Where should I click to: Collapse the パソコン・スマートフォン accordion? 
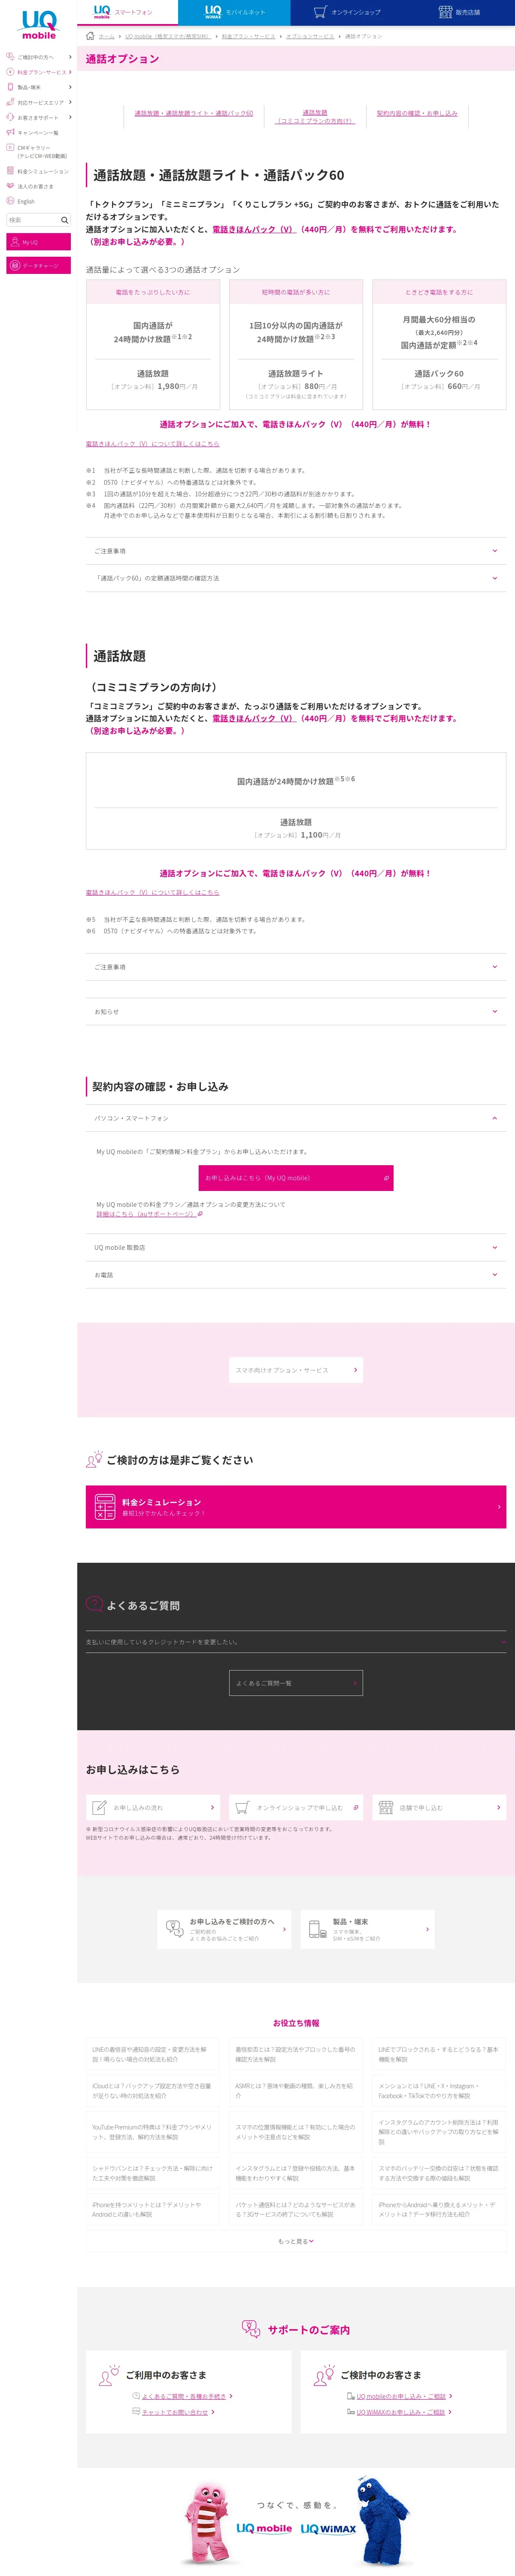tap(296, 1118)
